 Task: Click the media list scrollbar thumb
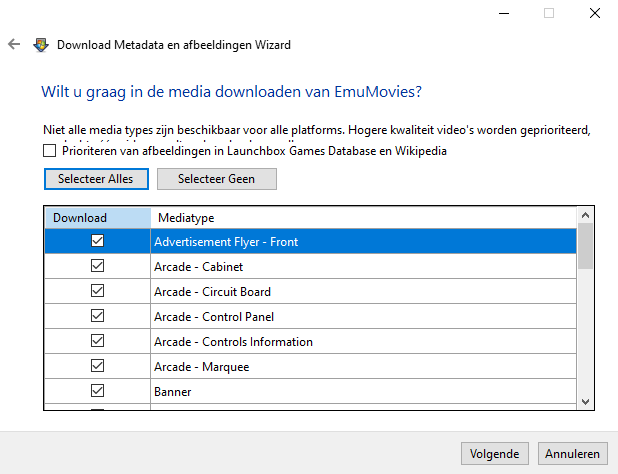pos(585,246)
